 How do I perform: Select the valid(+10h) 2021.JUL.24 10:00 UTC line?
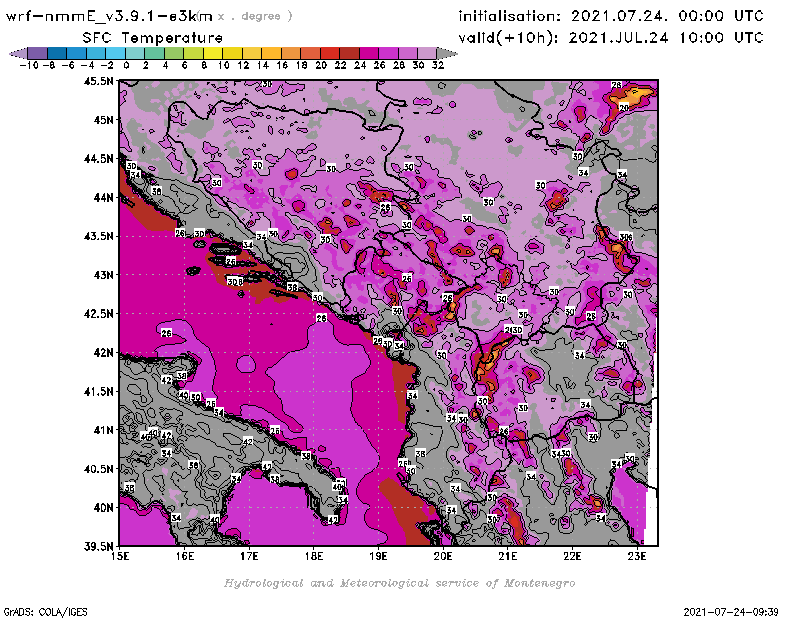[611, 38]
